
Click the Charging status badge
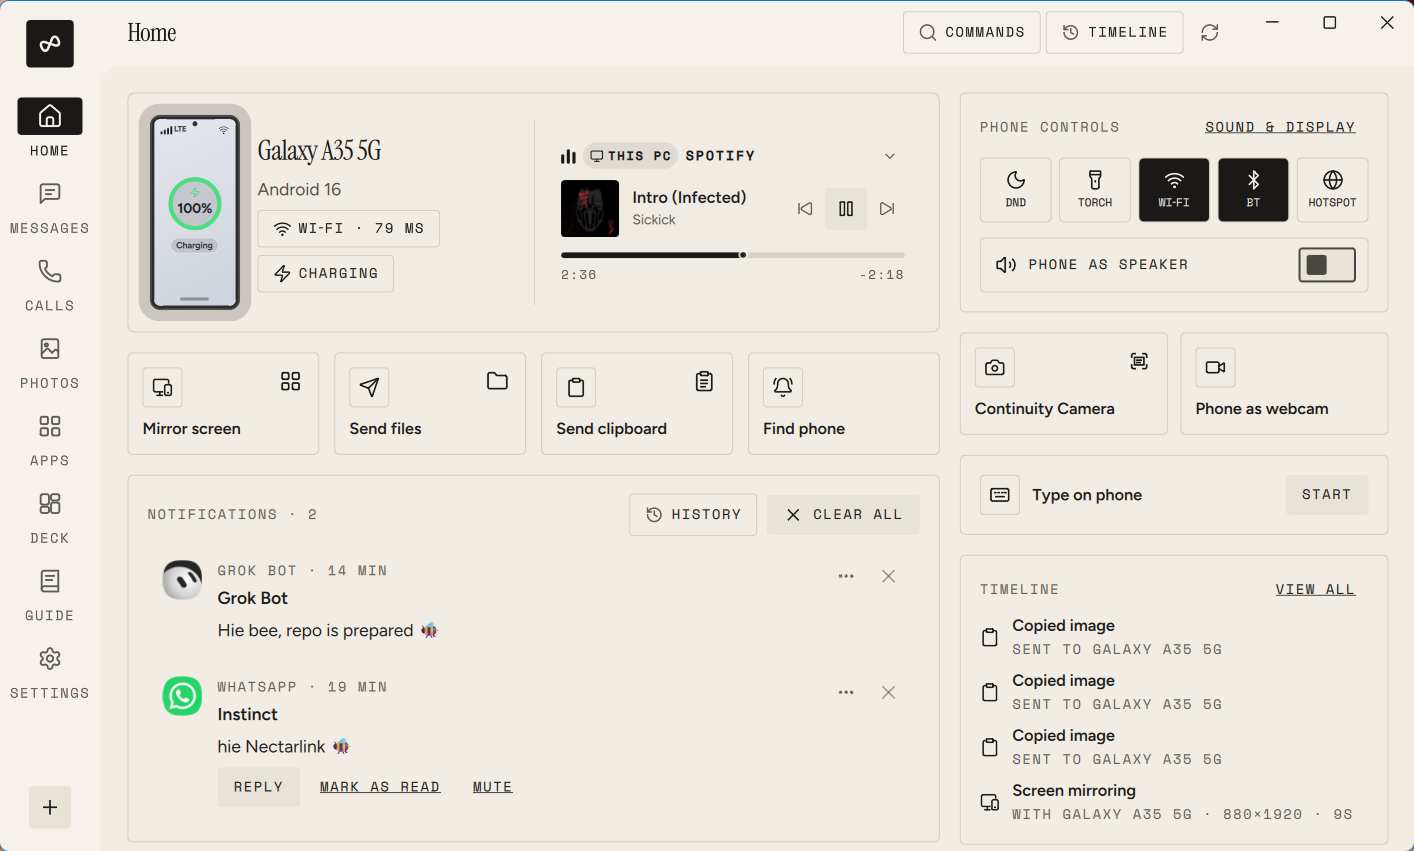click(326, 273)
